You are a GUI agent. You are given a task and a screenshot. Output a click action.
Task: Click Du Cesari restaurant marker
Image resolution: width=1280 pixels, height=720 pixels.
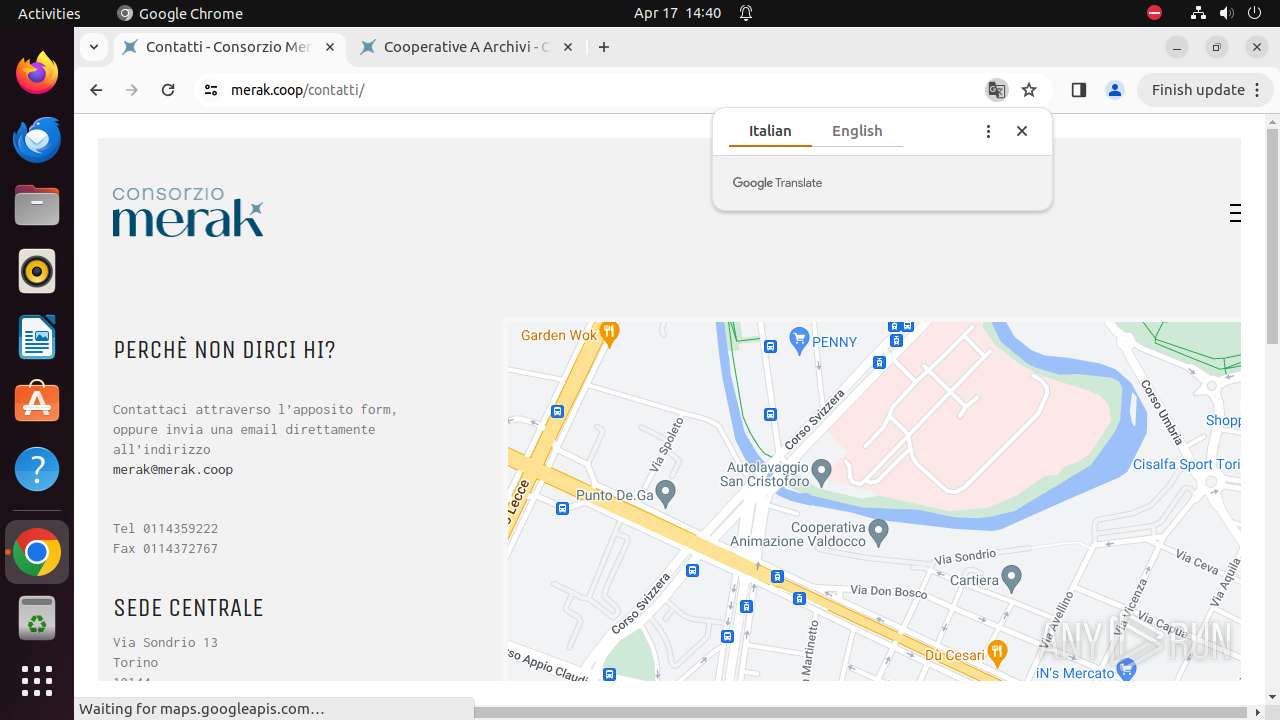coord(997,653)
